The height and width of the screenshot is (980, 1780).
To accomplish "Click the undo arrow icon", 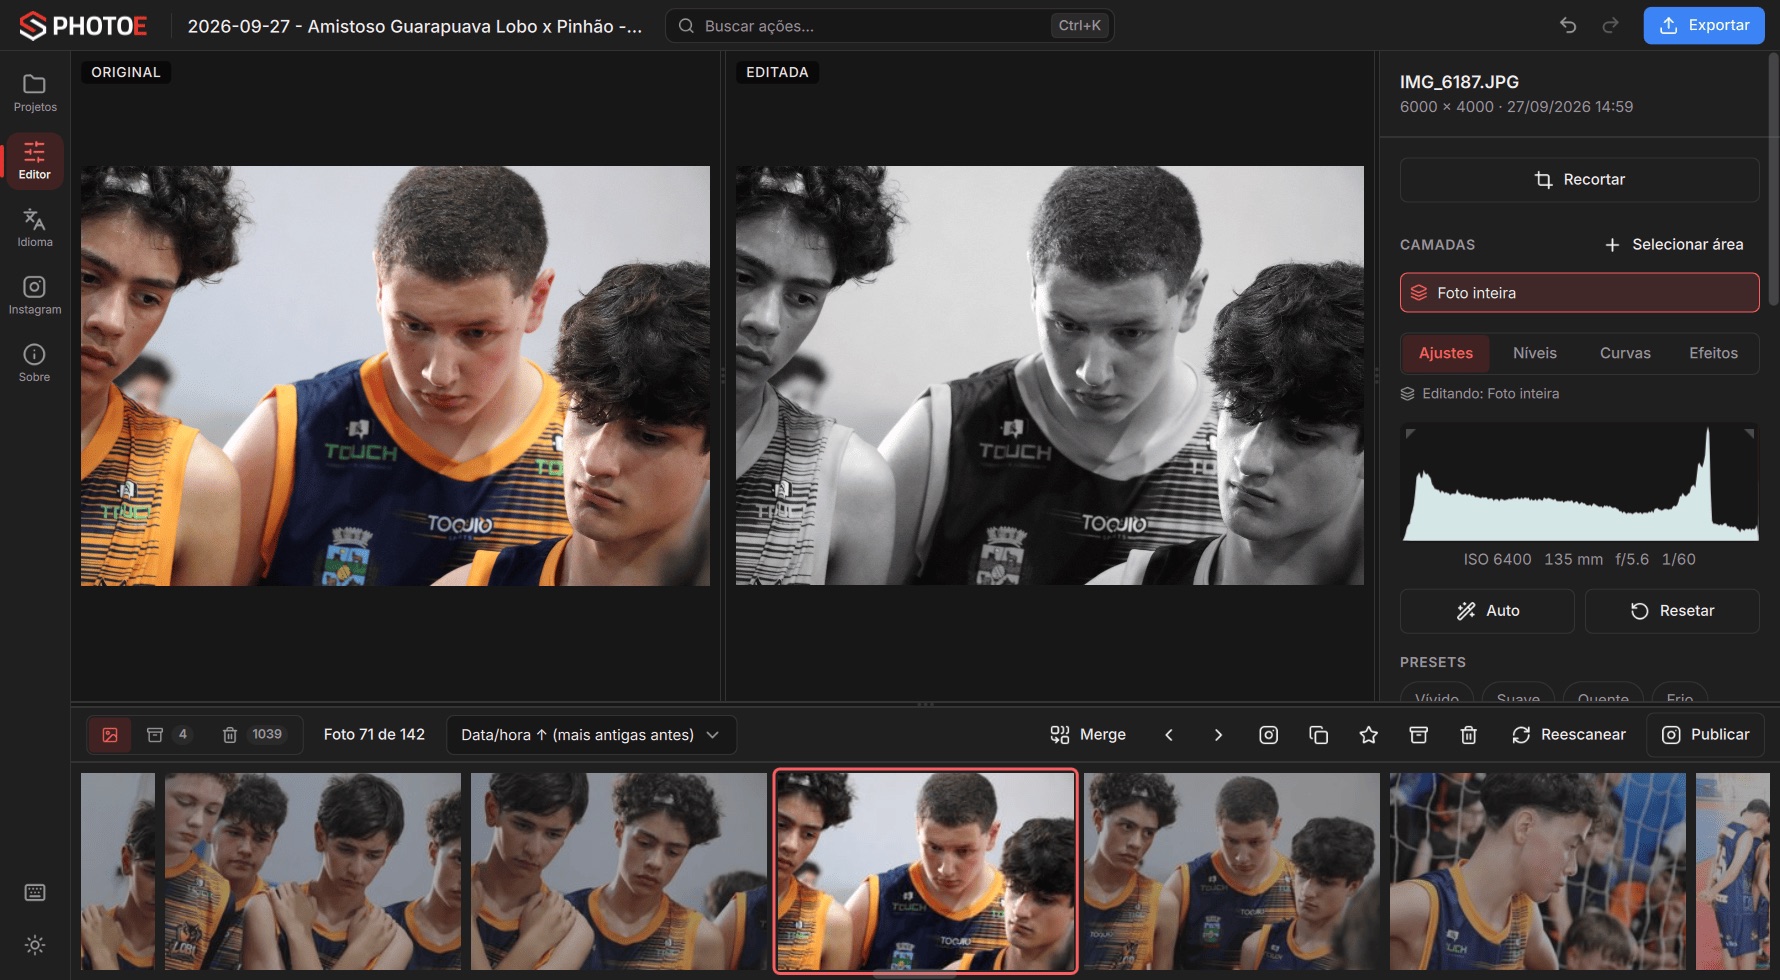I will pyautogui.click(x=1568, y=26).
